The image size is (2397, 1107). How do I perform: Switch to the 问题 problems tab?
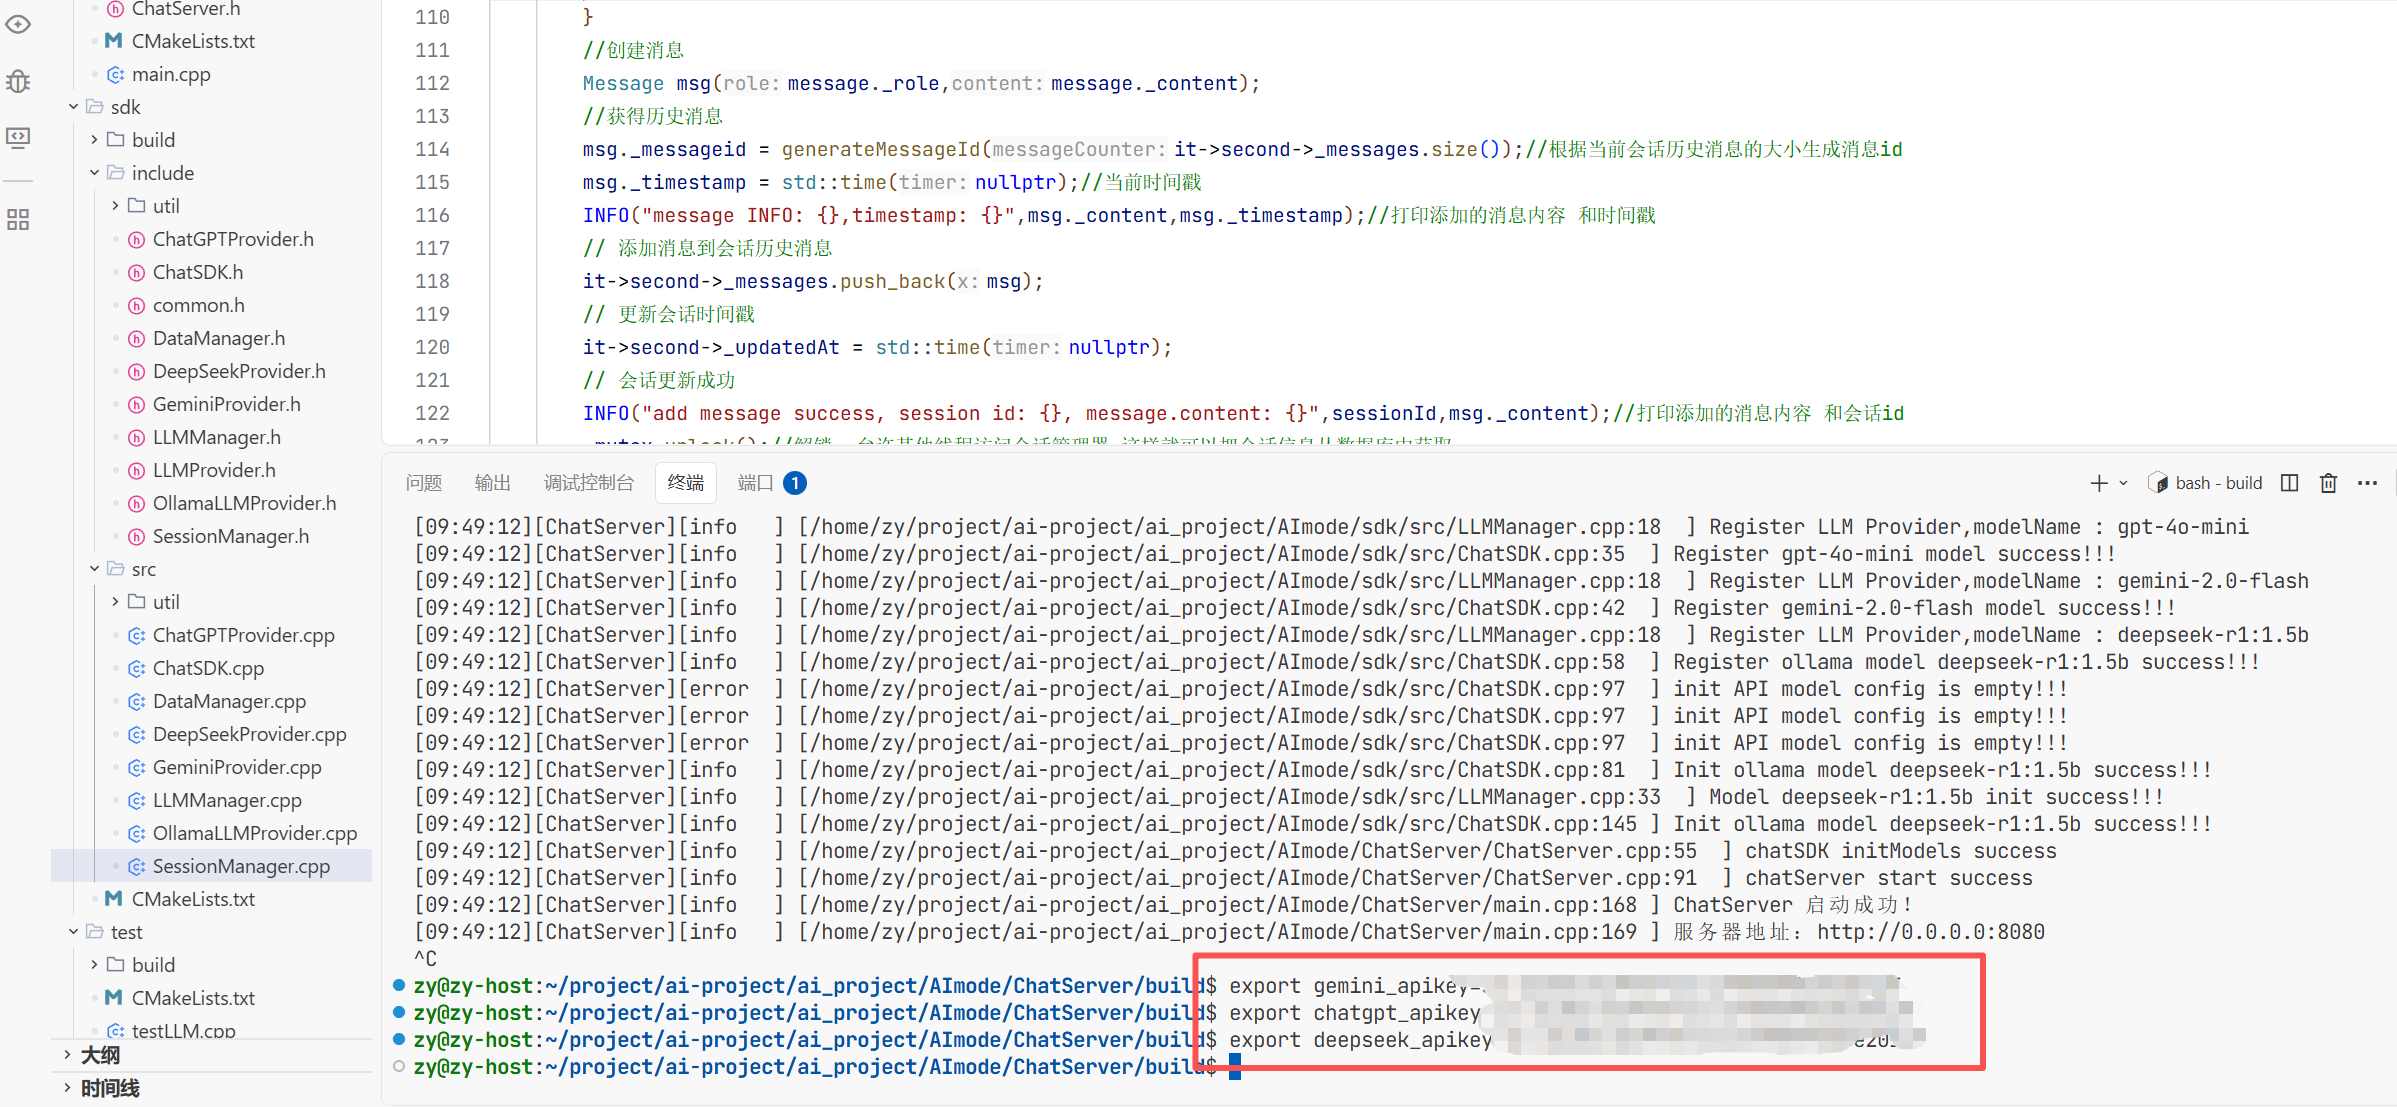tap(424, 484)
